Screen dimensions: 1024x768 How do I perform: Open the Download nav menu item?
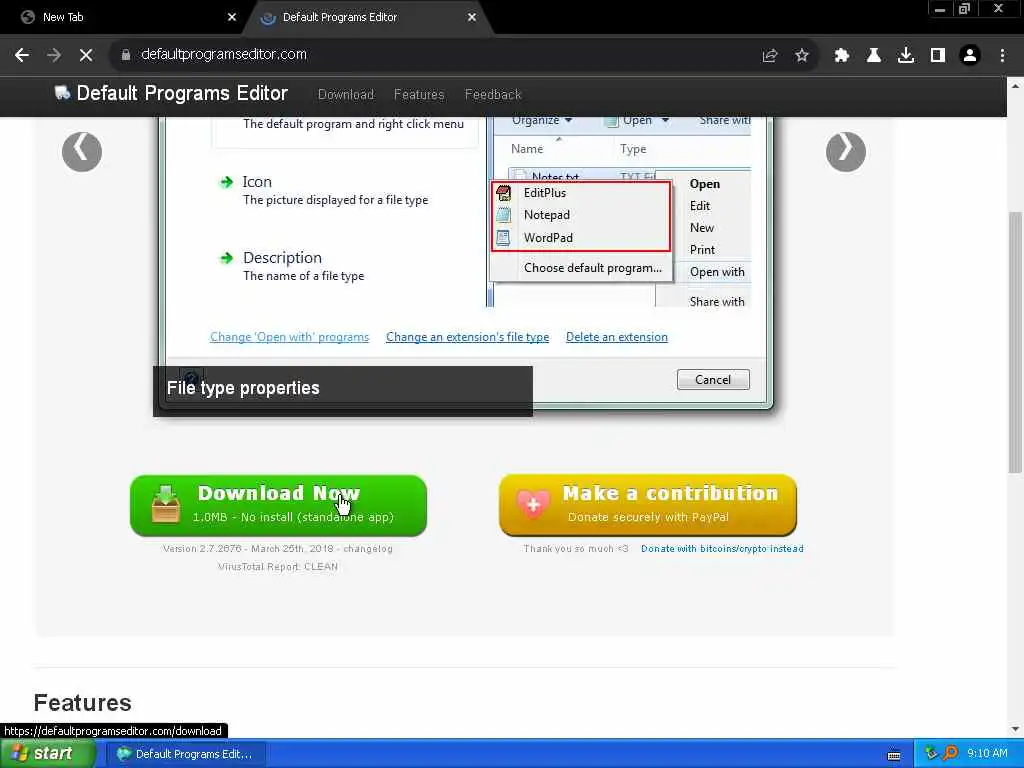[345, 95]
